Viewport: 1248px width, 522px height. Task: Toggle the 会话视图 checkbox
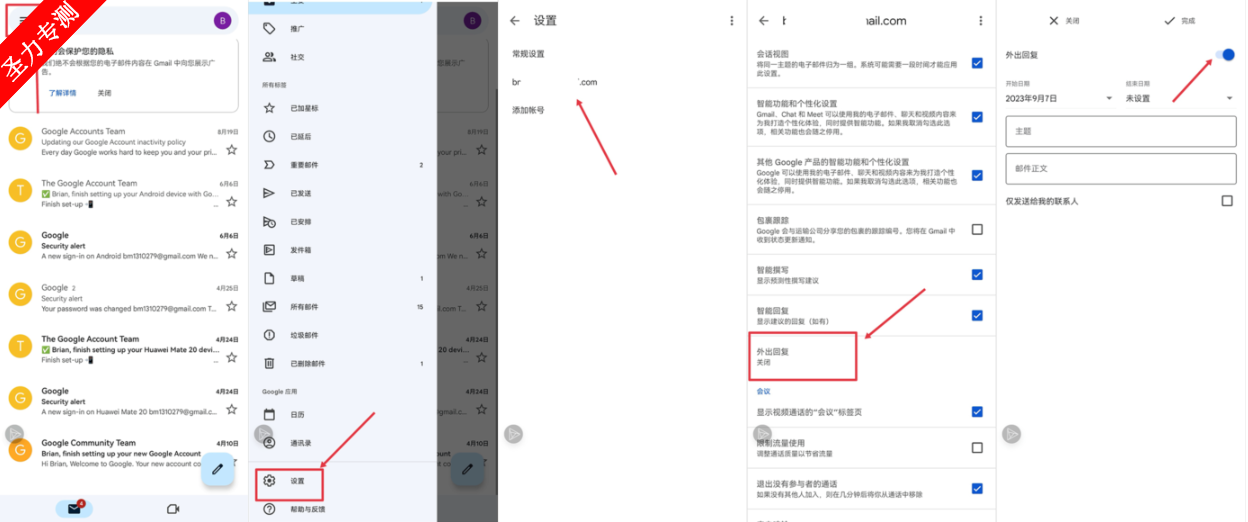pyautogui.click(x=977, y=63)
